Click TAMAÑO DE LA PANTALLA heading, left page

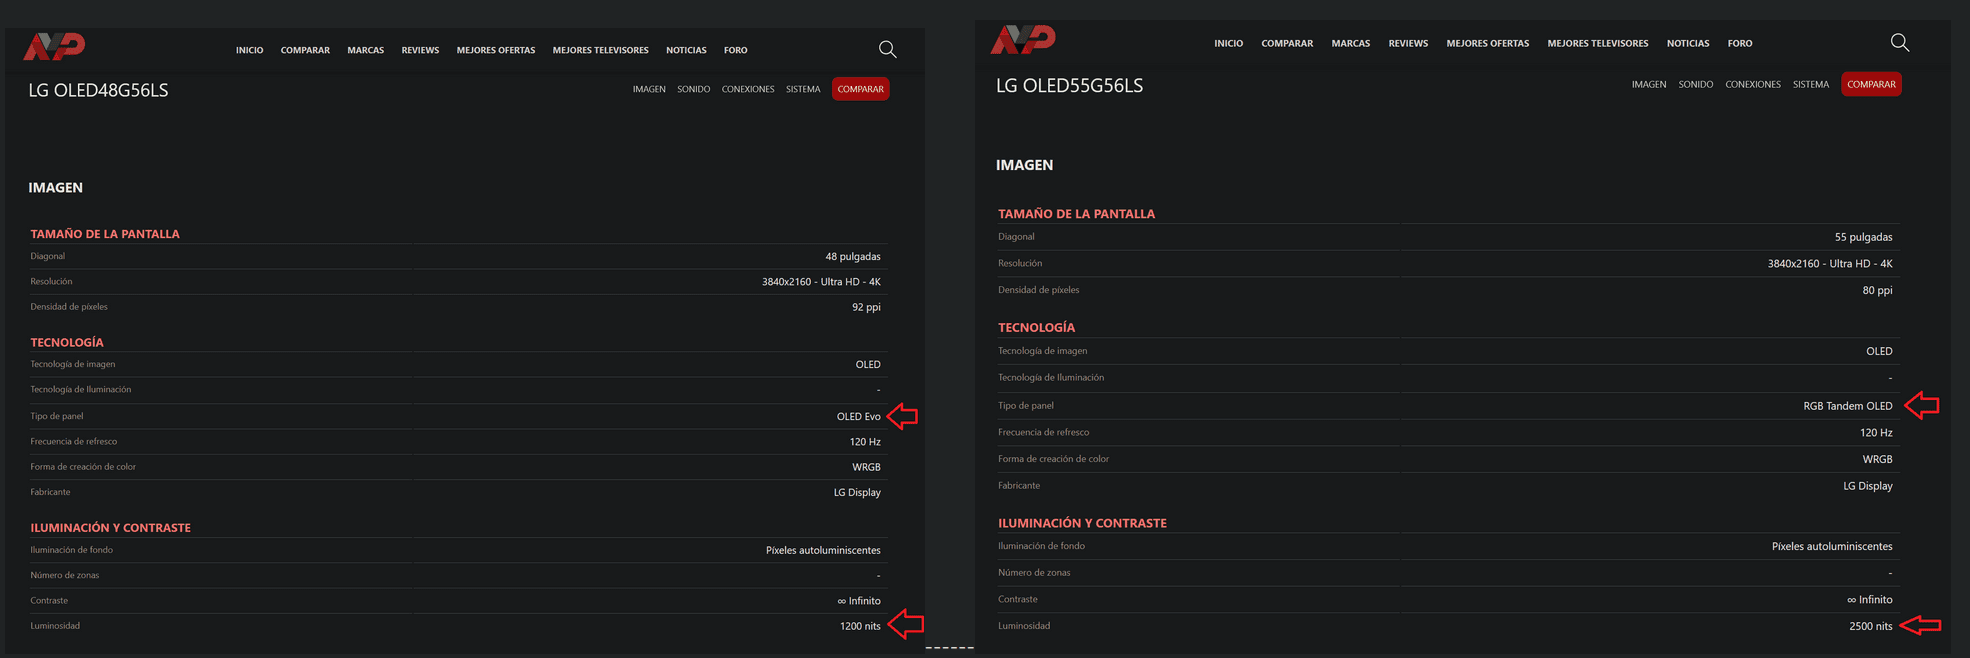[x=105, y=234]
